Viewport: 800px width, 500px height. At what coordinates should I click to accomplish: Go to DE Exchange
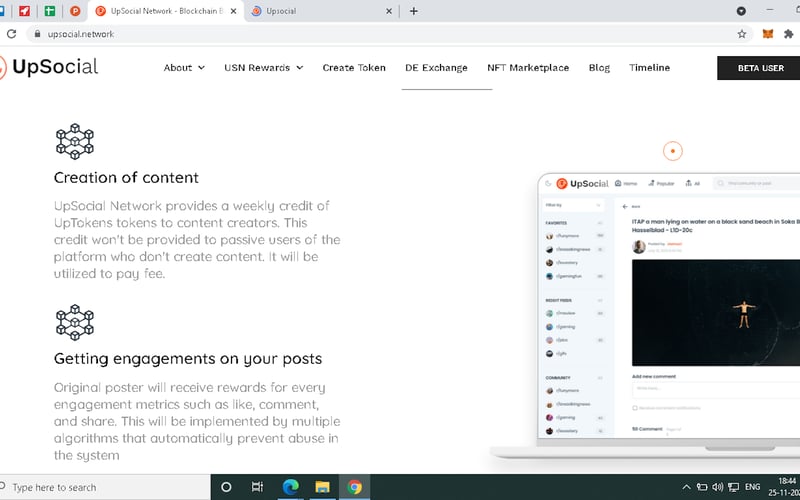[436, 68]
